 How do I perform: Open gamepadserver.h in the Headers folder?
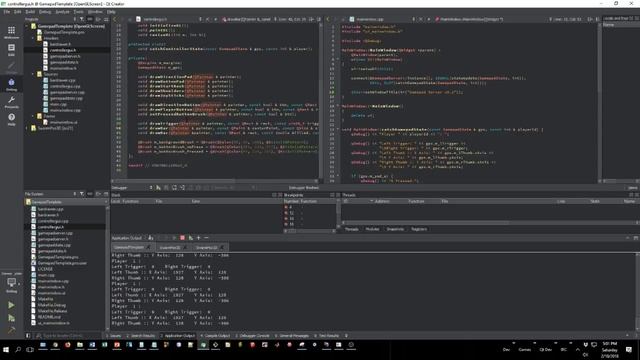(x=65, y=56)
